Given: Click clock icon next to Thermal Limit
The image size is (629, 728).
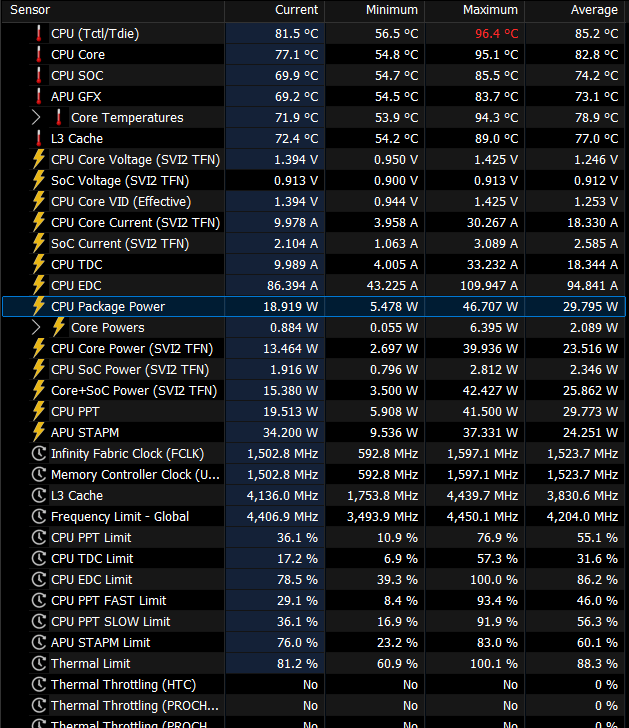Looking at the screenshot, I should (x=39, y=663).
